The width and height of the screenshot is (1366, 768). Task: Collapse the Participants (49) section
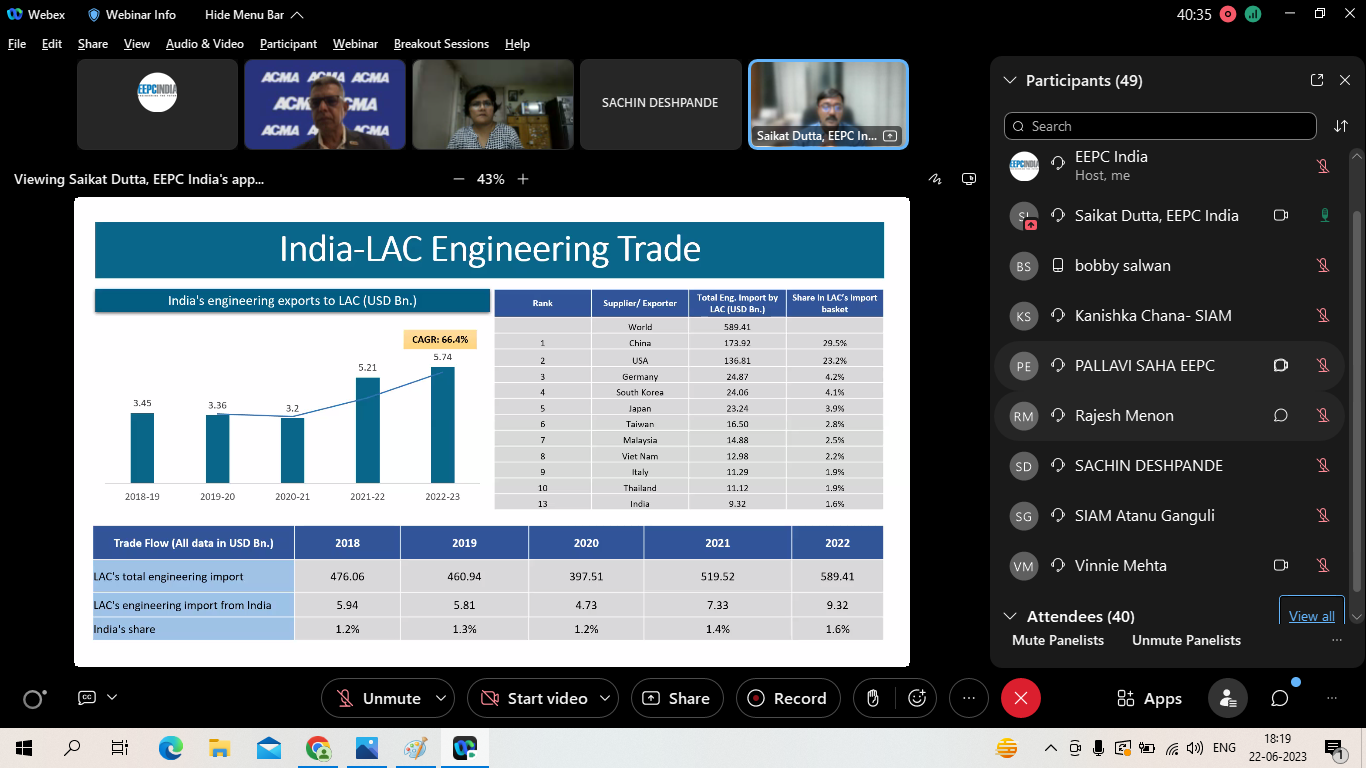point(1008,80)
